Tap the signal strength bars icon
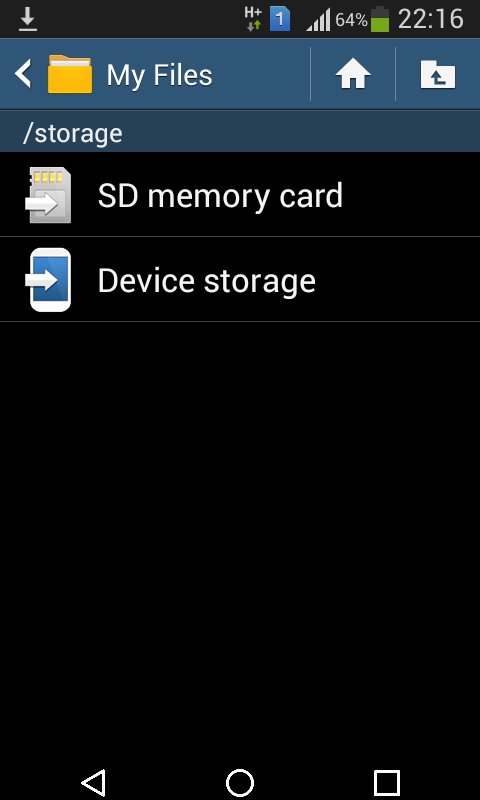Viewport: 480px width, 800px height. coord(318,20)
